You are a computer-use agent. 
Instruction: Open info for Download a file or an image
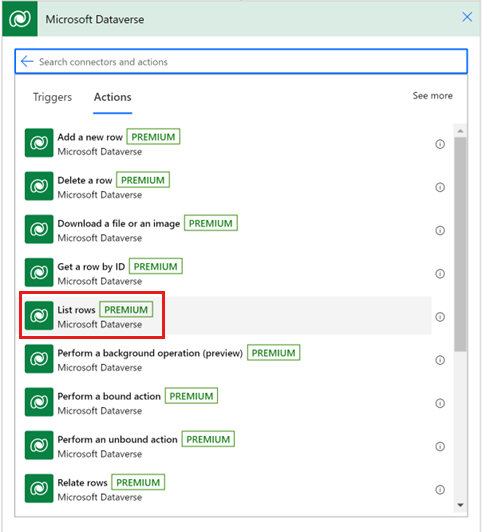pyautogui.click(x=440, y=231)
